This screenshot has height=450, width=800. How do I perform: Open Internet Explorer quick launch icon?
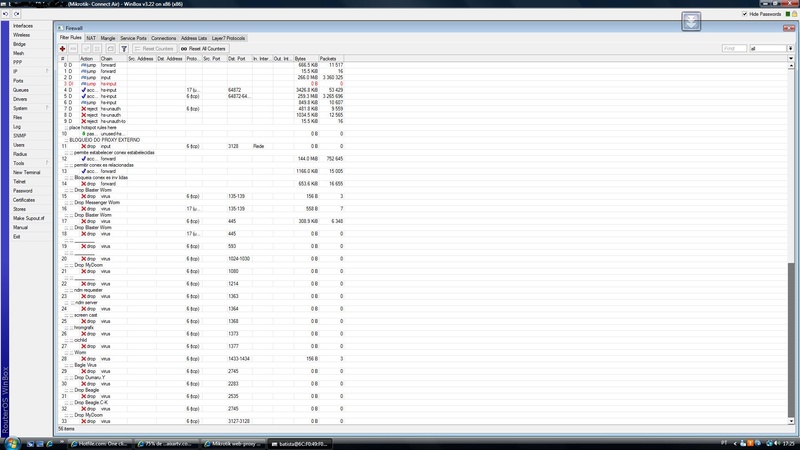[49, 444]
